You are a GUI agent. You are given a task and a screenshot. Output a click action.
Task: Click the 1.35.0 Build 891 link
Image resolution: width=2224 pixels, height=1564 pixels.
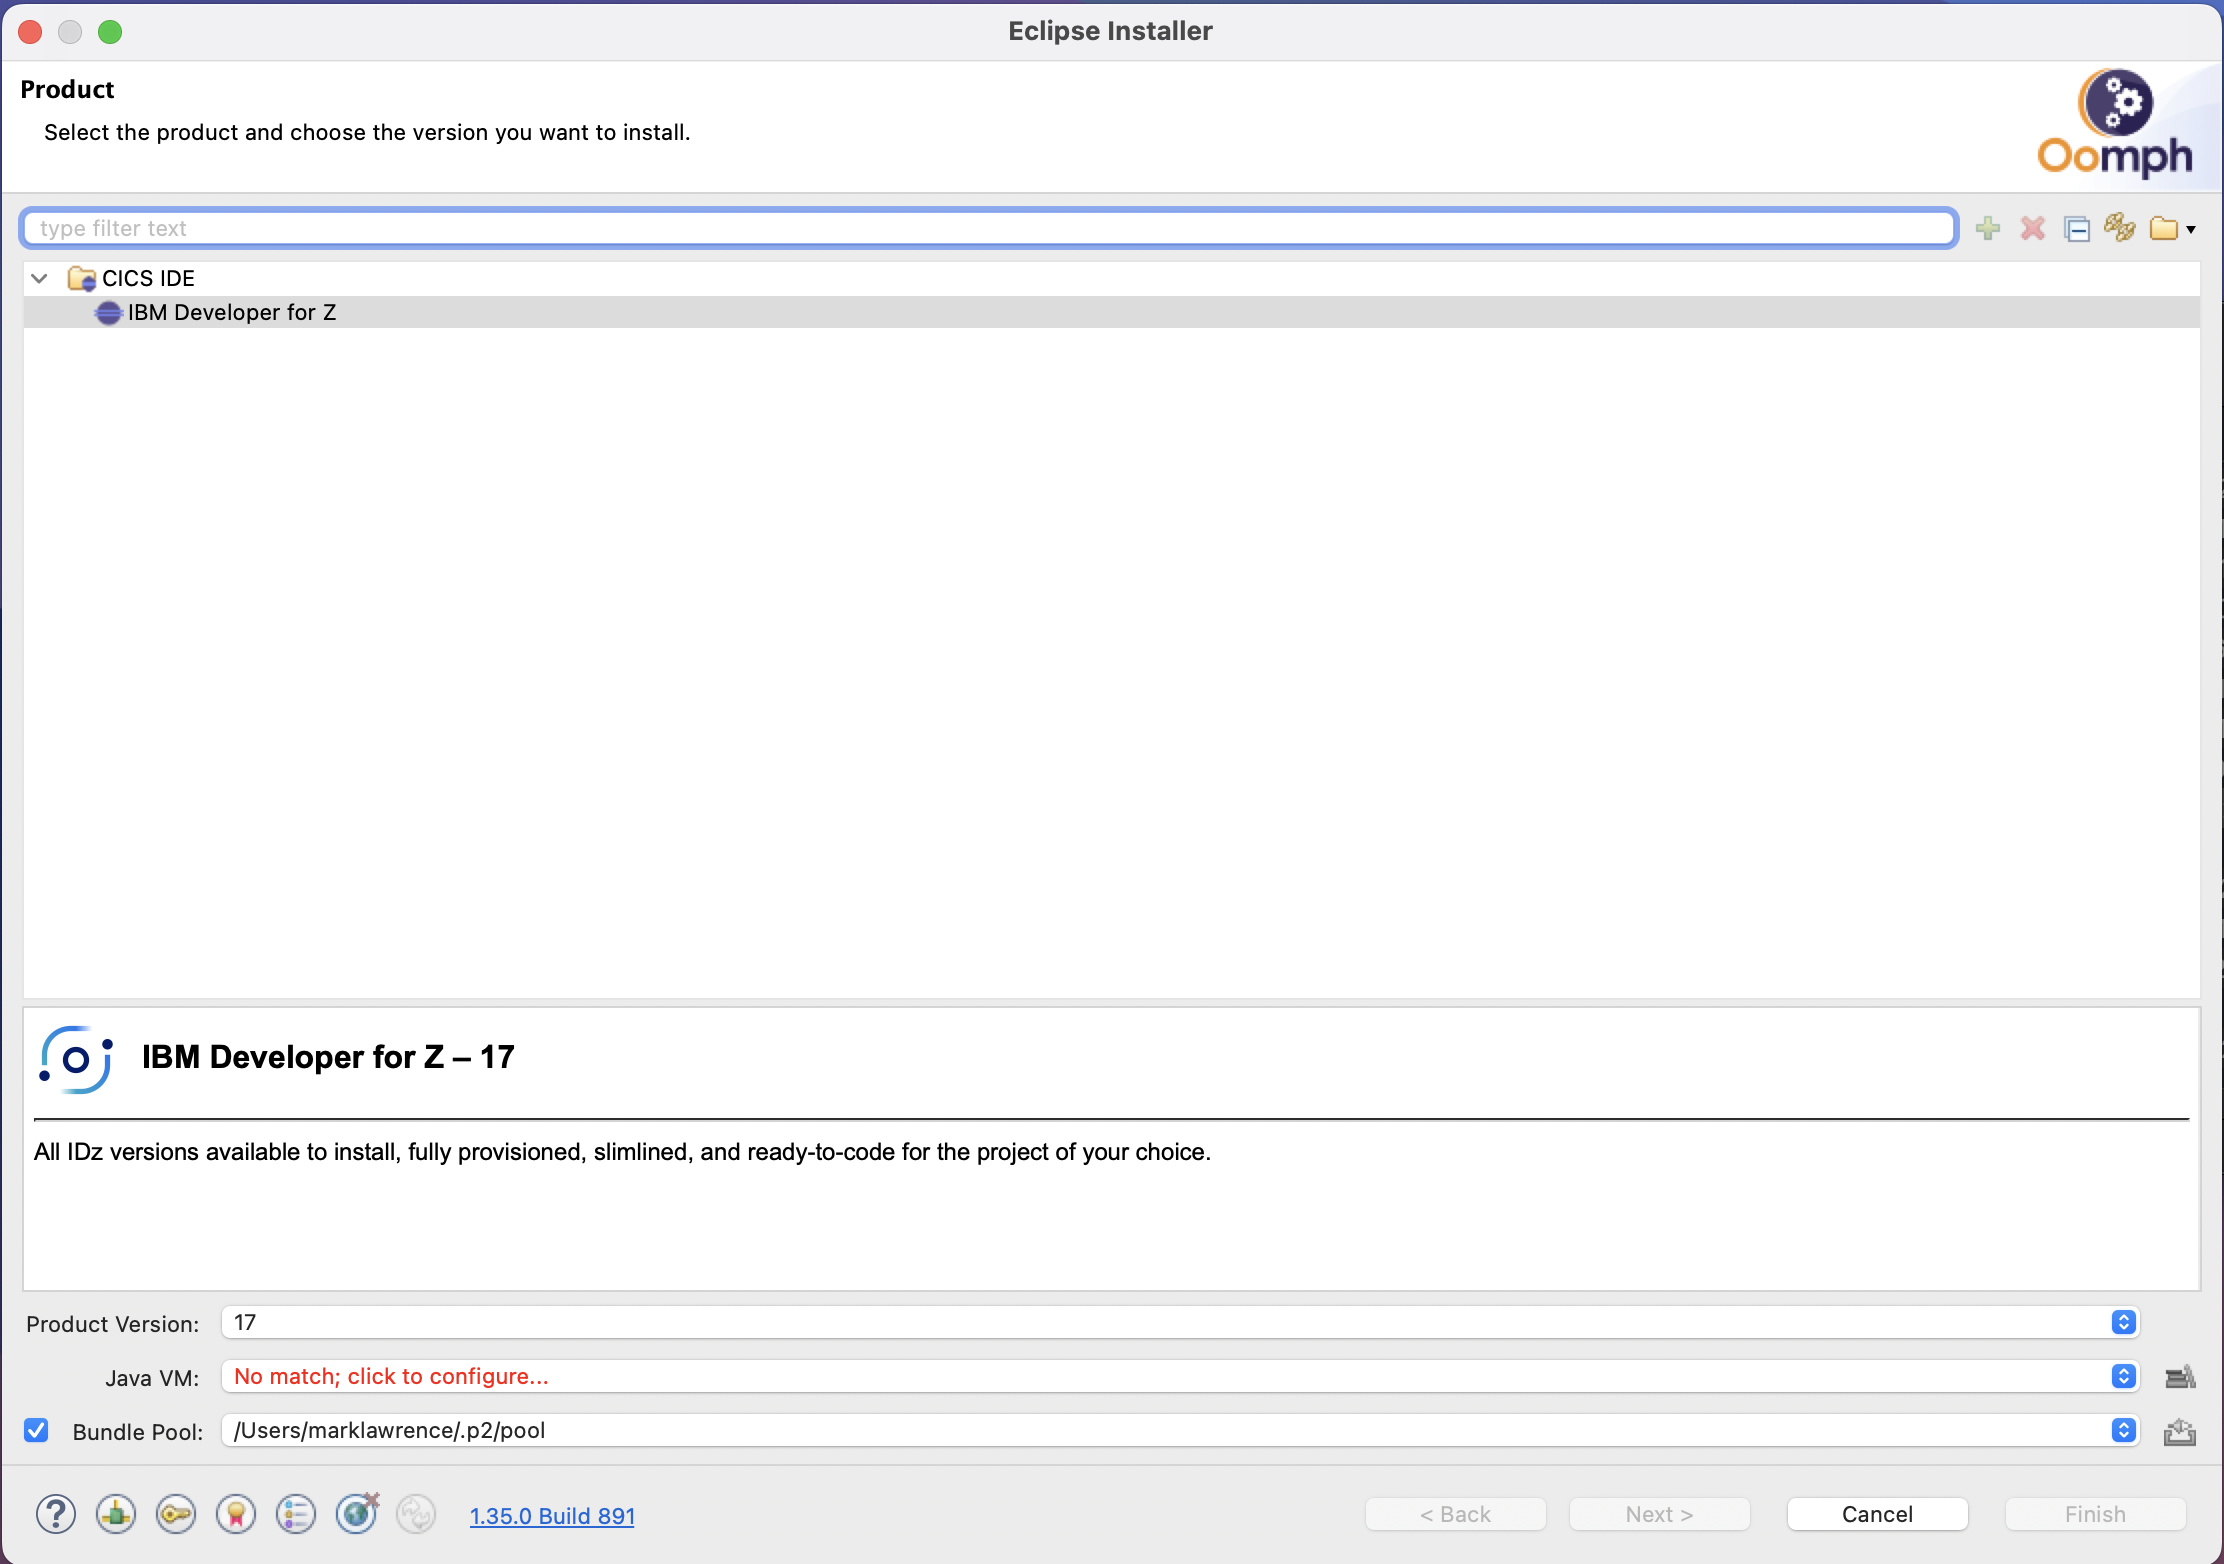(552, 1515)
